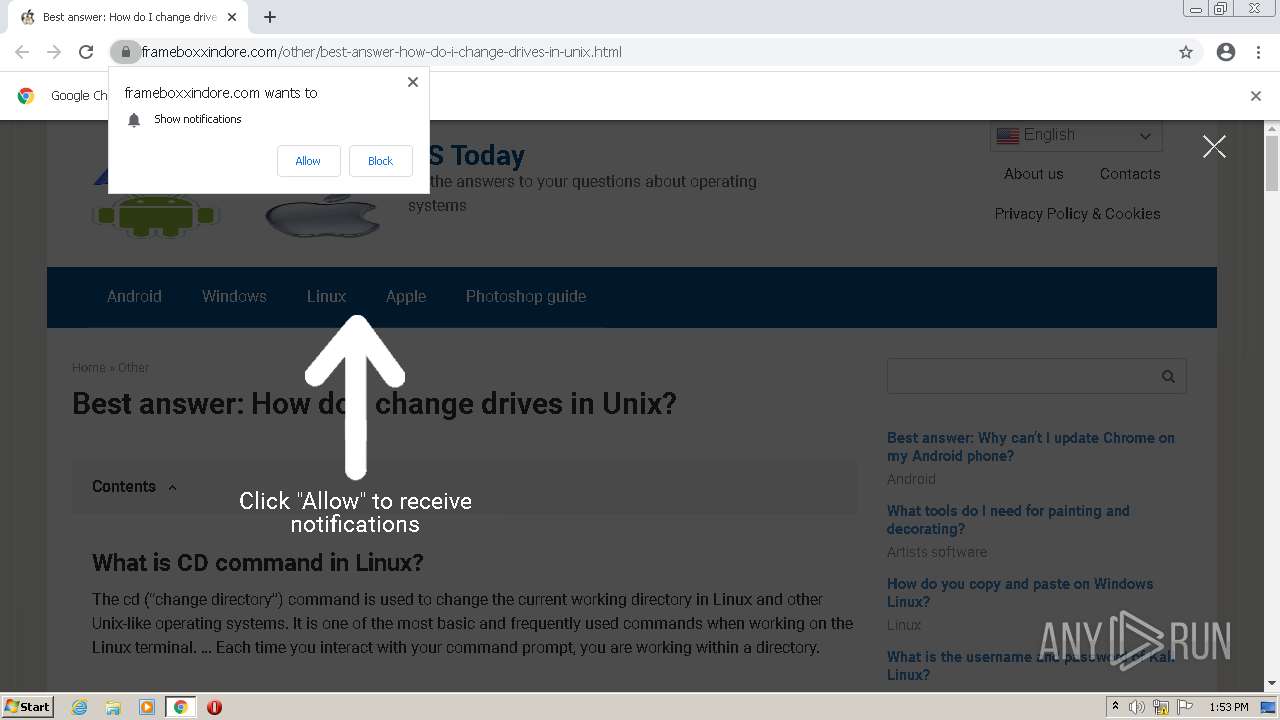Select the Linux menu item

(326, 296)
